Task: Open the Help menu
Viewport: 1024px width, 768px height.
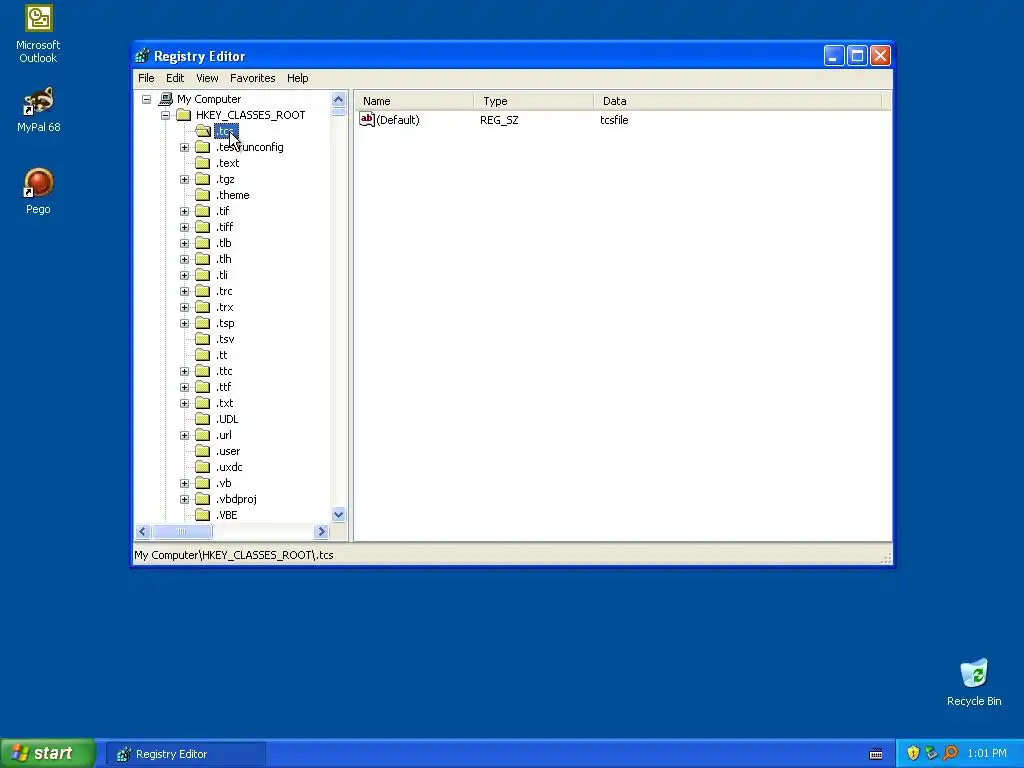Action: pyautogui.click(x=297, y=78)
